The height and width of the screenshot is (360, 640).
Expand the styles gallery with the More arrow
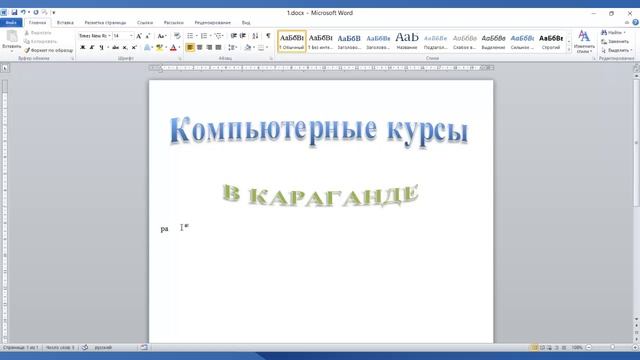pos(569,50)
